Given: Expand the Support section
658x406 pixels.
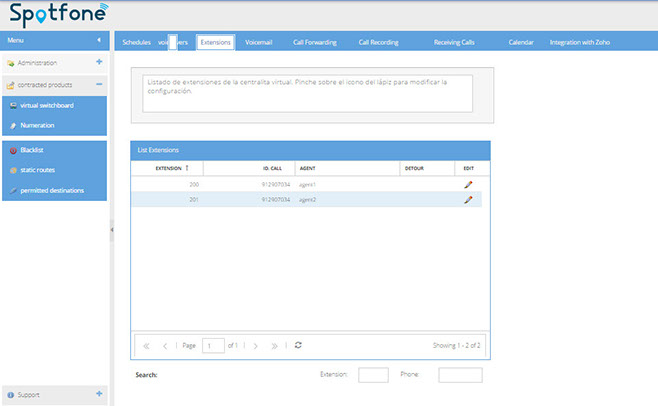Looking at the screenshot, I should click(x=99, y=394).
